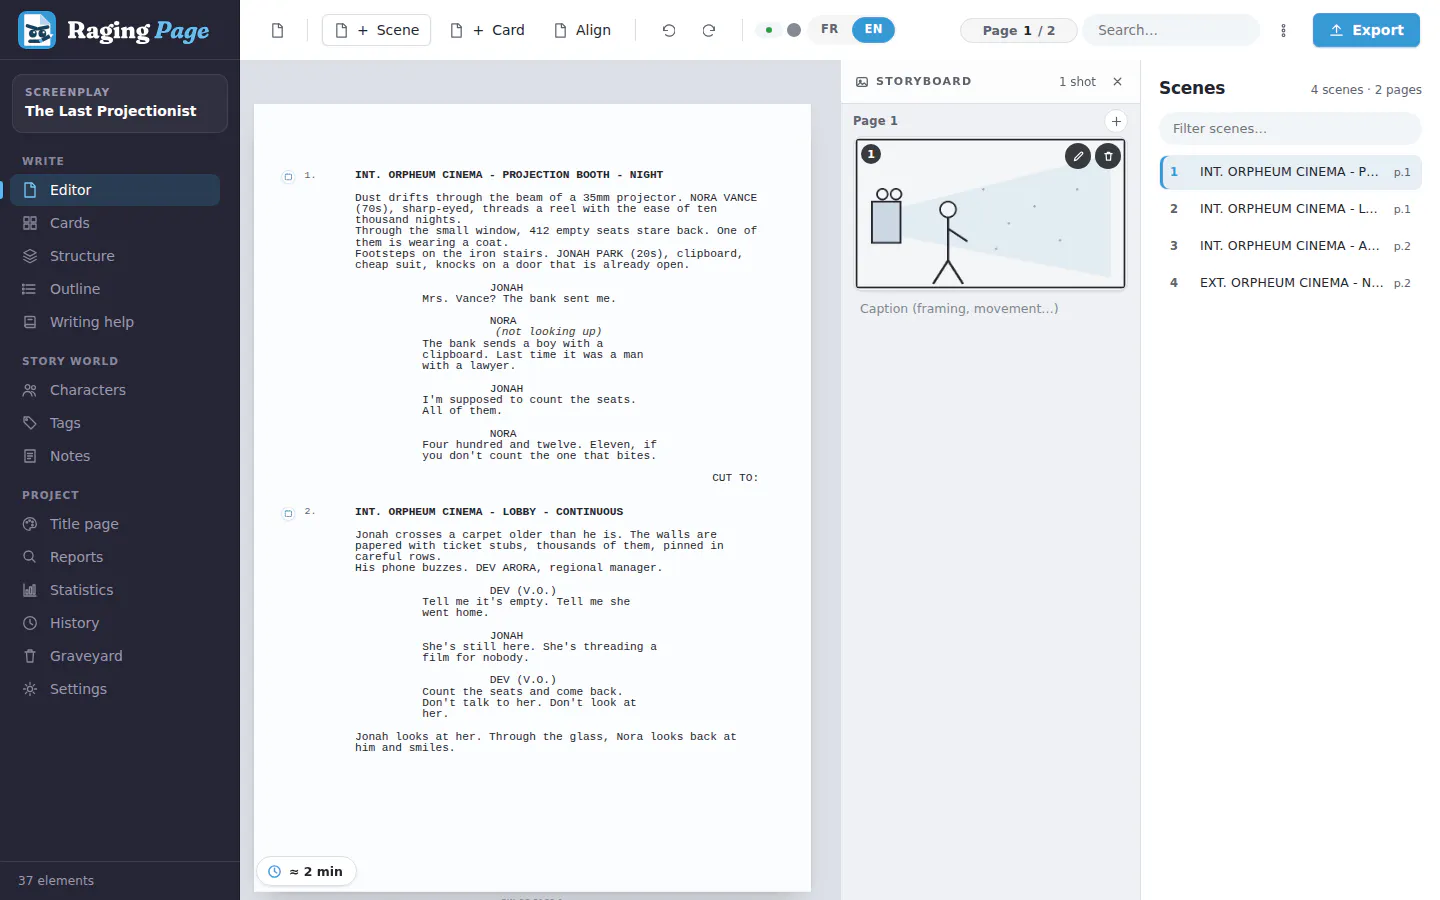Click the storyboard caption field
Image resolution: width=1440 pixels, height=900 pixels.
click(x=990, y=309)
